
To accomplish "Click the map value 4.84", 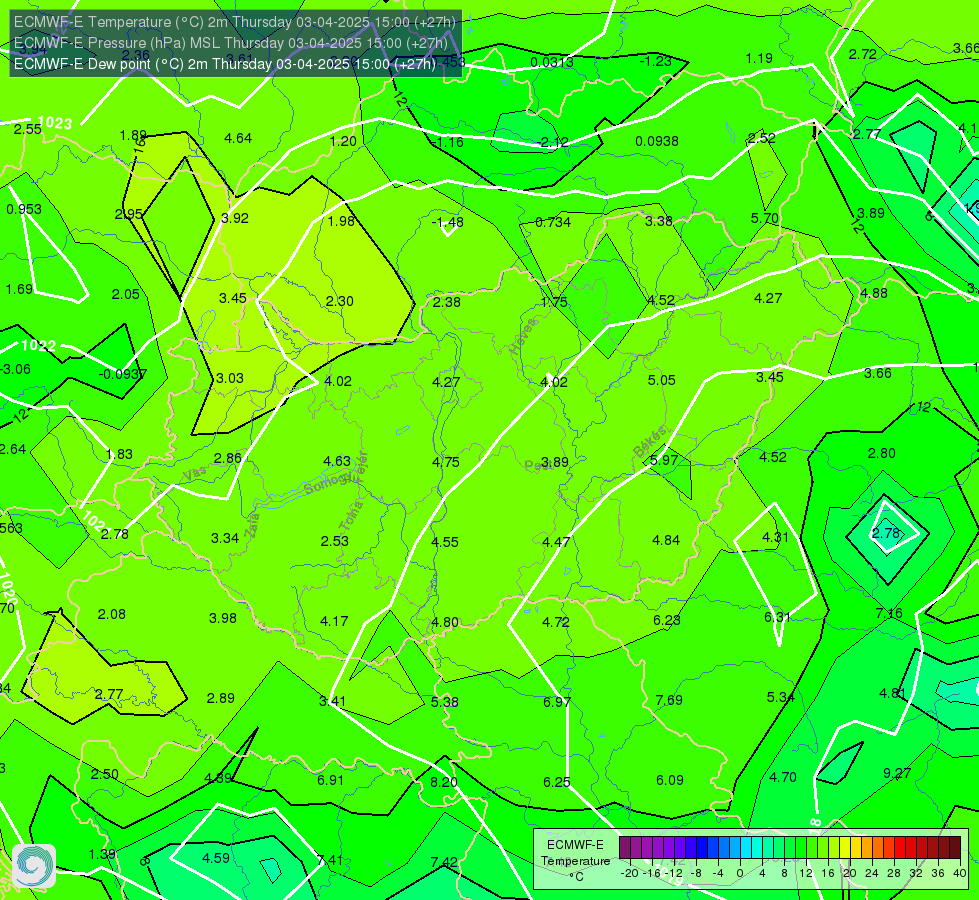I will pos(666,540).
